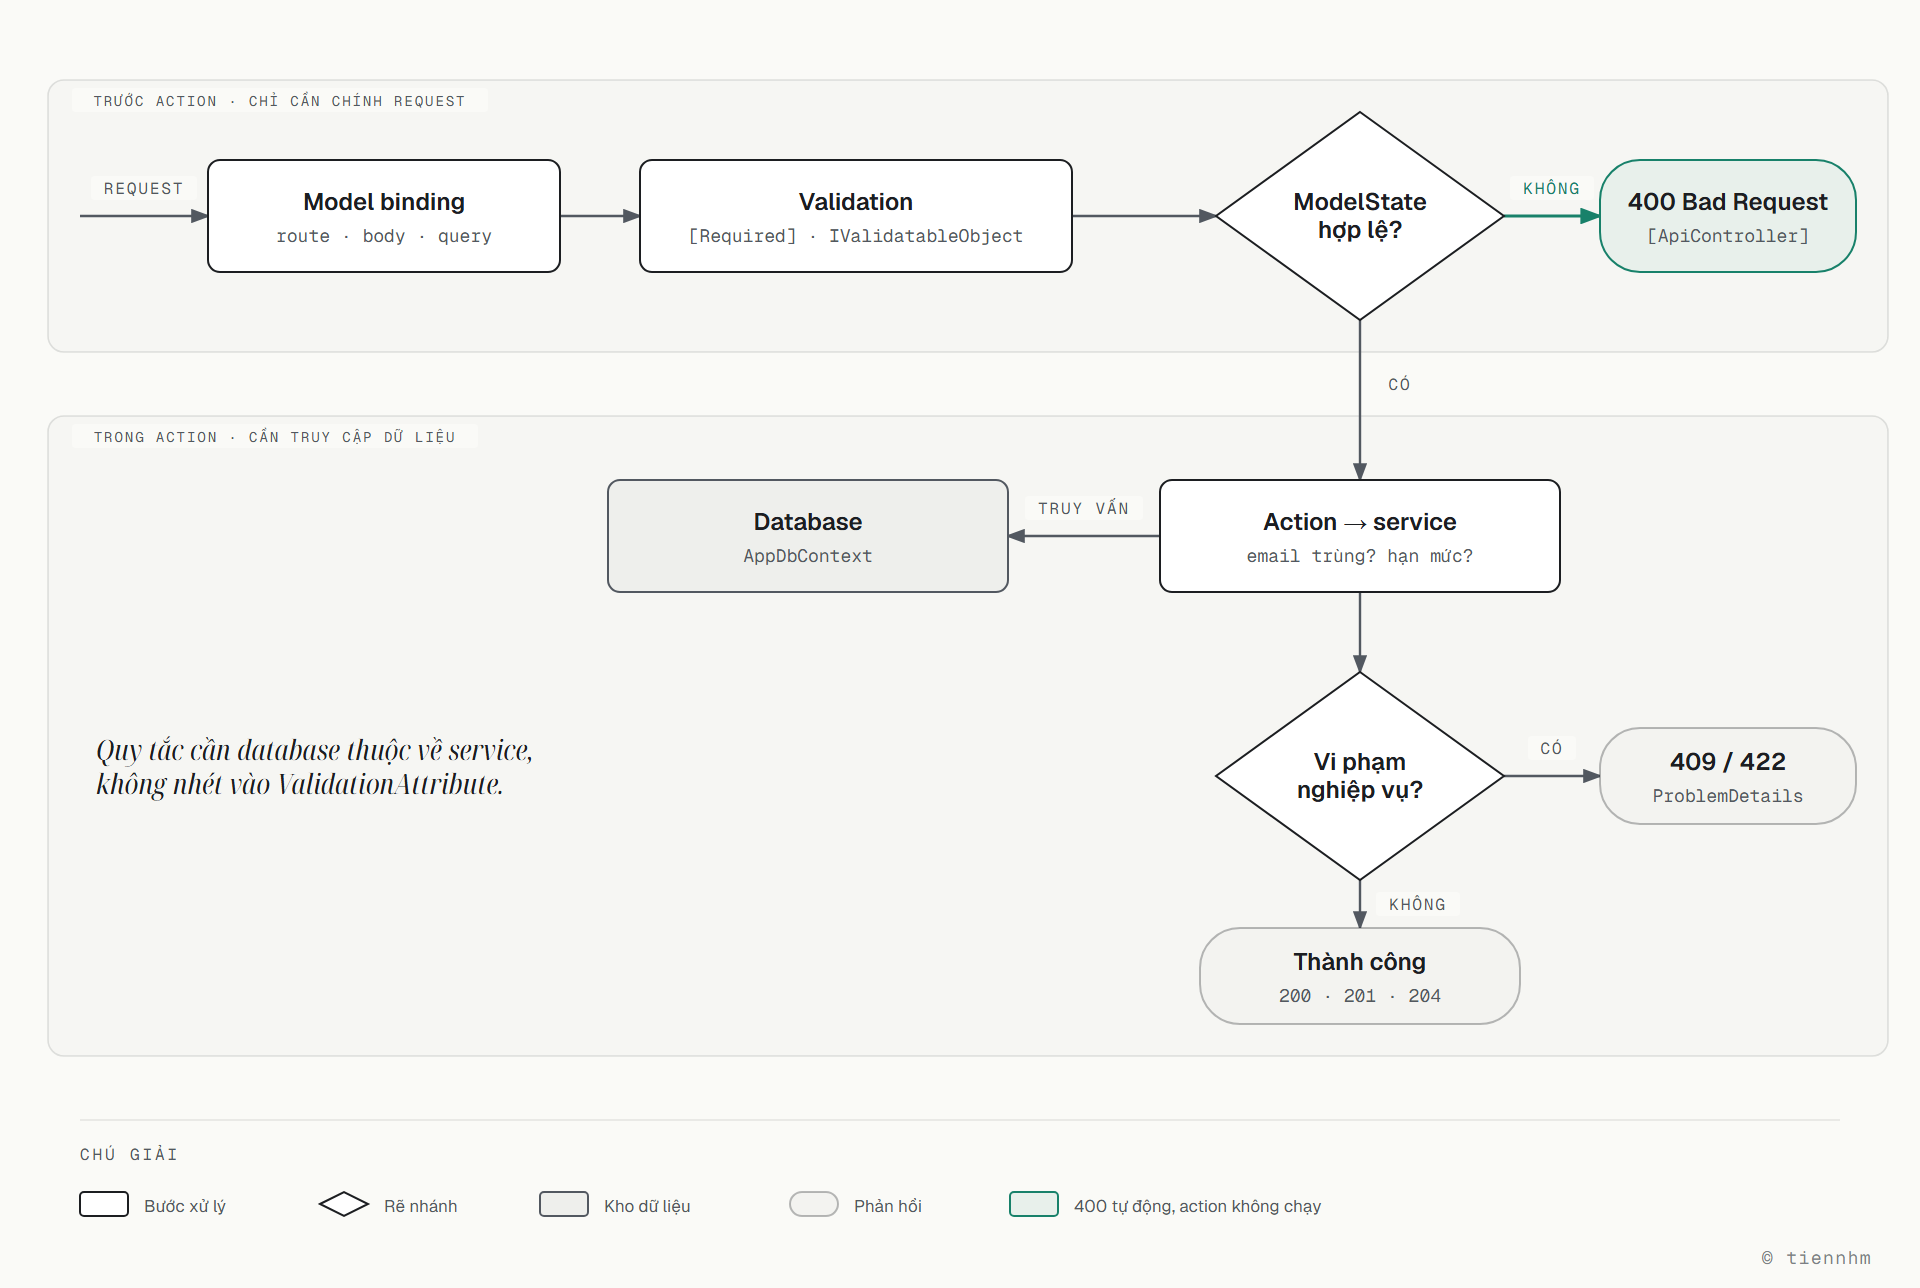Click the '© tiennhm' credit text
The height and width of the screenshot is (1288, 1920).
(x=1816, y=1258)
